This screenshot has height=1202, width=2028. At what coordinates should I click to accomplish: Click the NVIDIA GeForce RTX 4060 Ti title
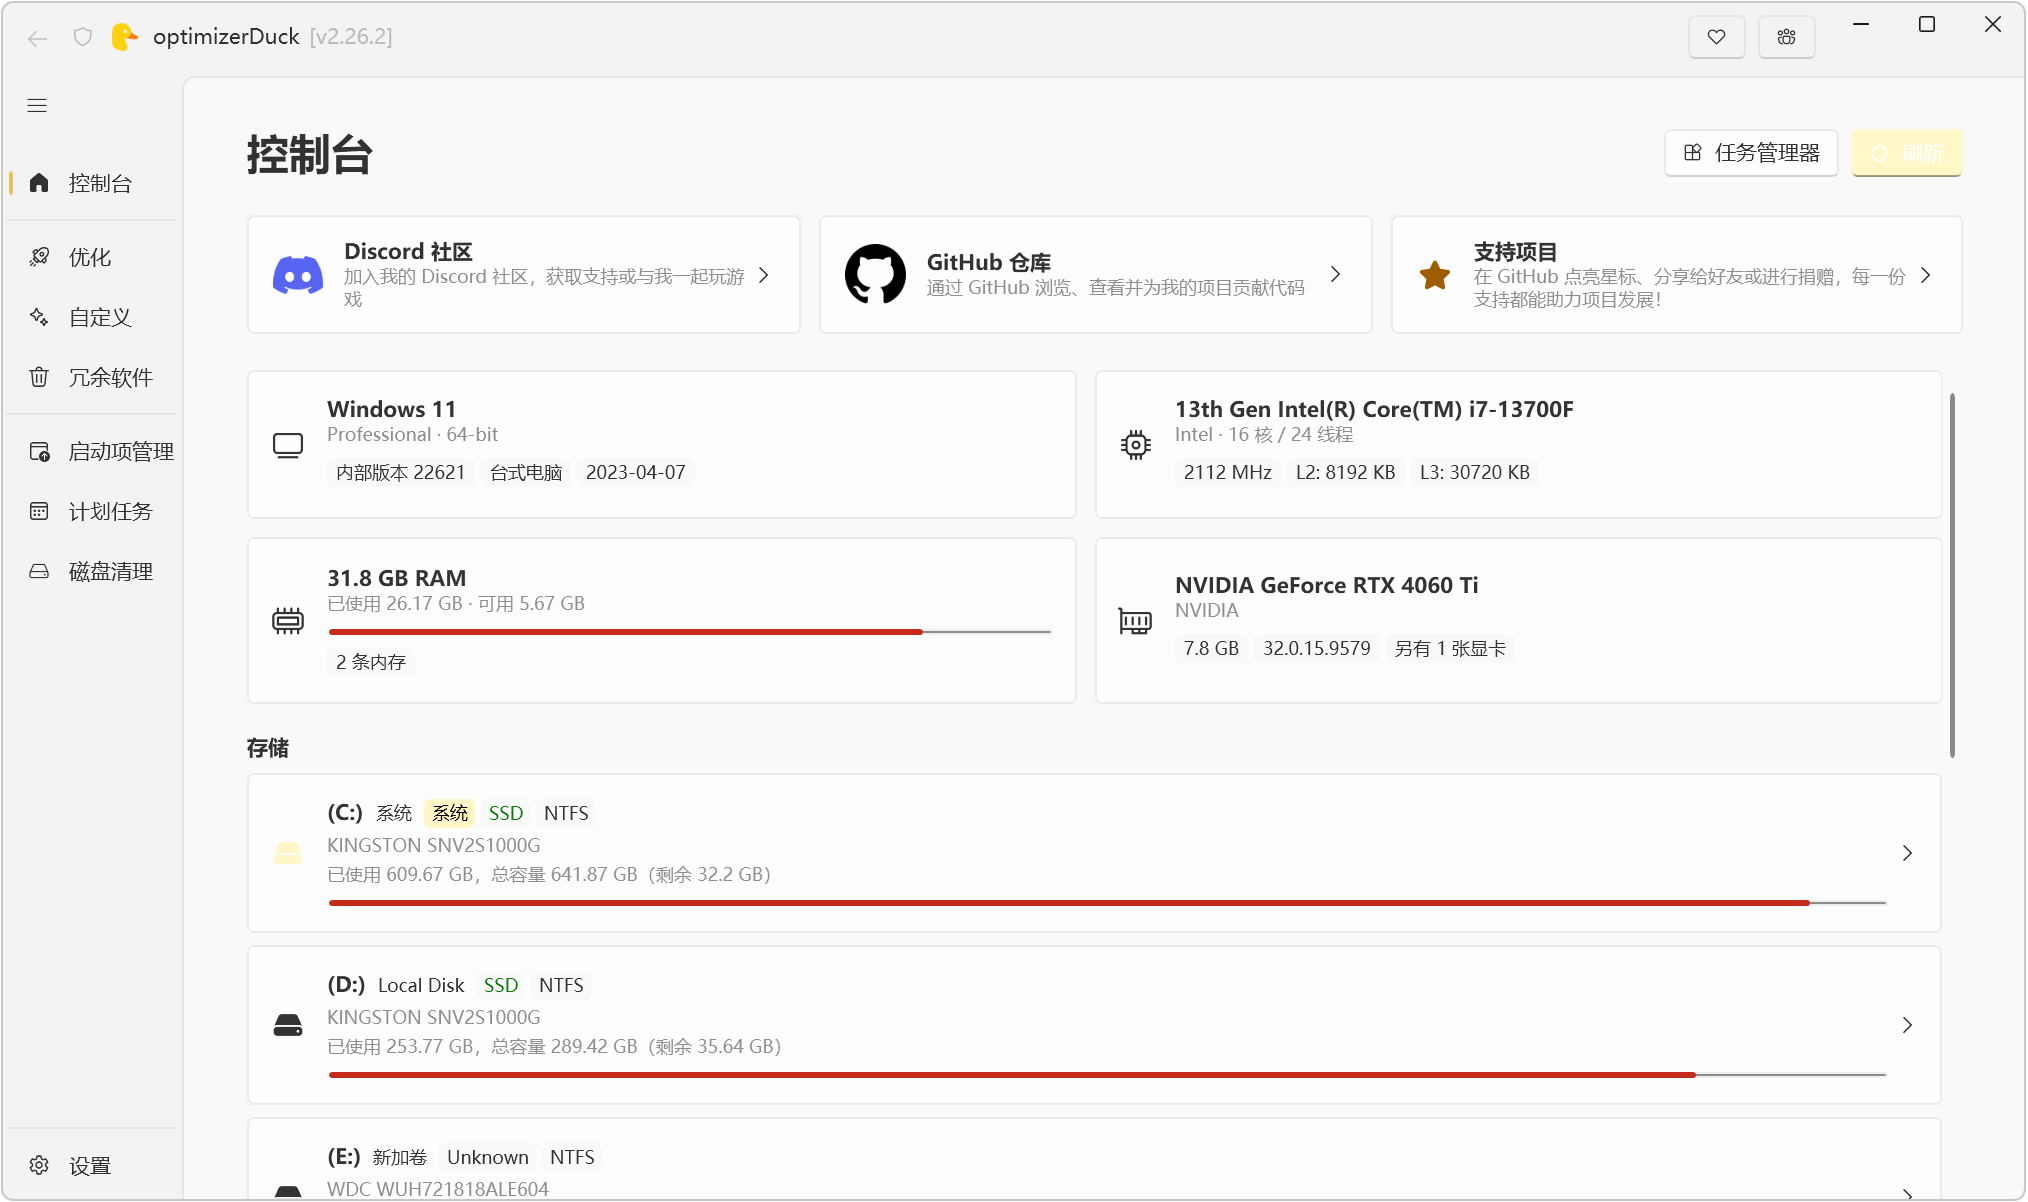[x=1326, y=585]
